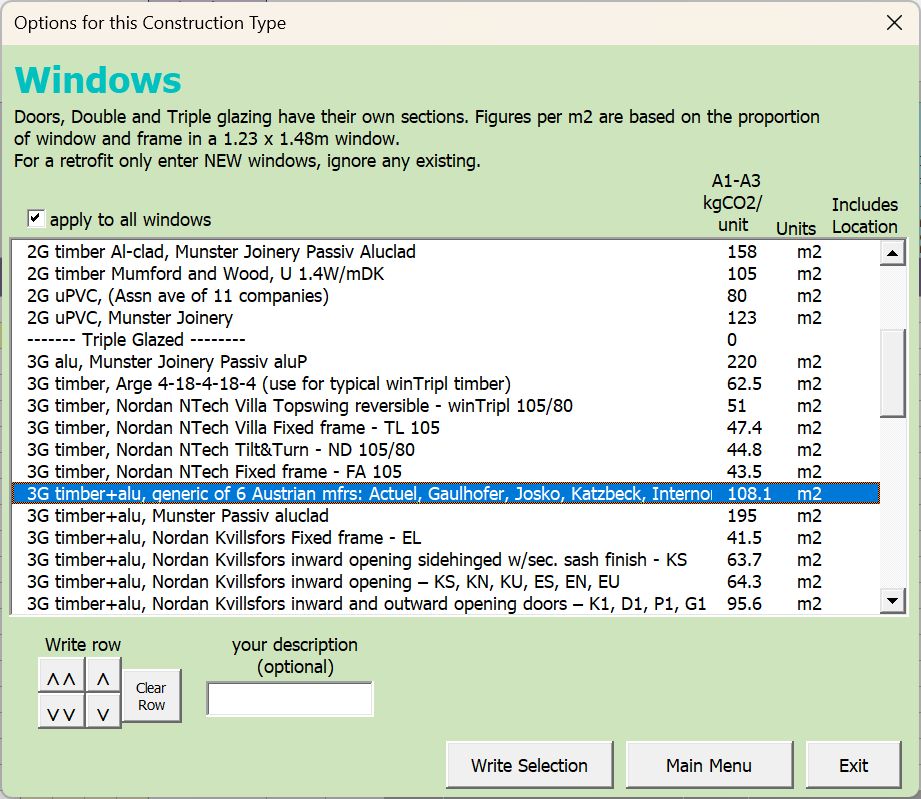Image resolution: width=921 pixels, height=799 pixels.
Task: Click the Exit button
Action: click(x=853, y=765)
